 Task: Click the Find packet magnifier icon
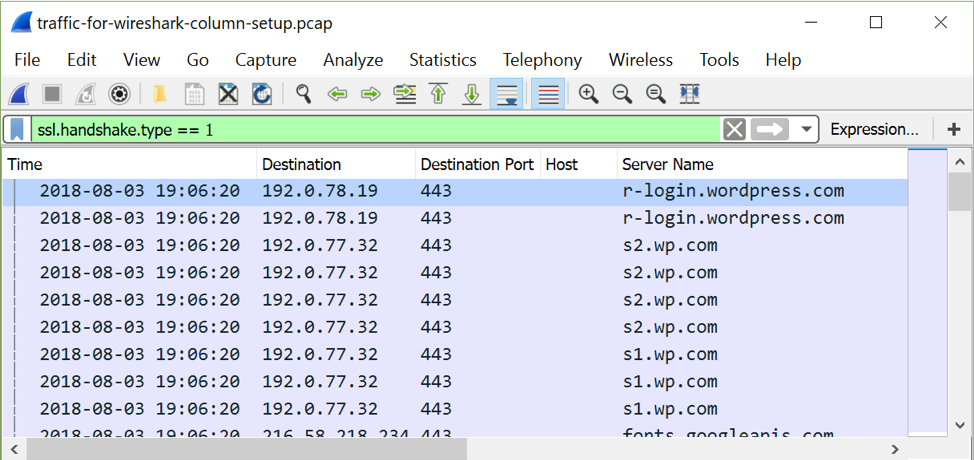point(303,94)
